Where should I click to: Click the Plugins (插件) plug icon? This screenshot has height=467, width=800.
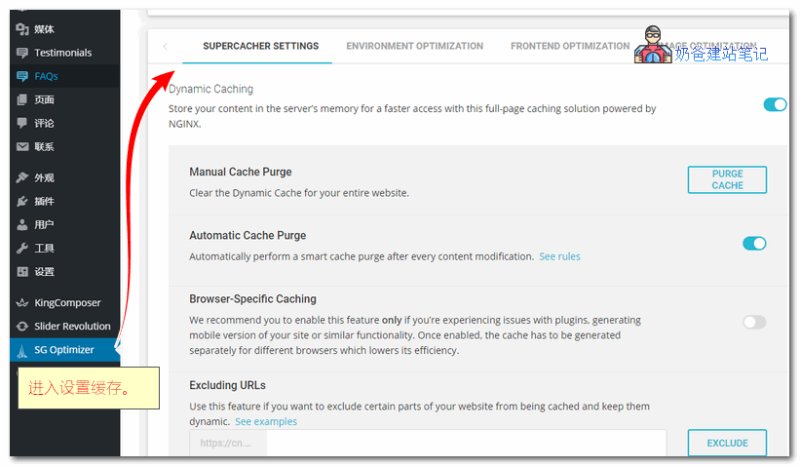(x=22, y=201)
